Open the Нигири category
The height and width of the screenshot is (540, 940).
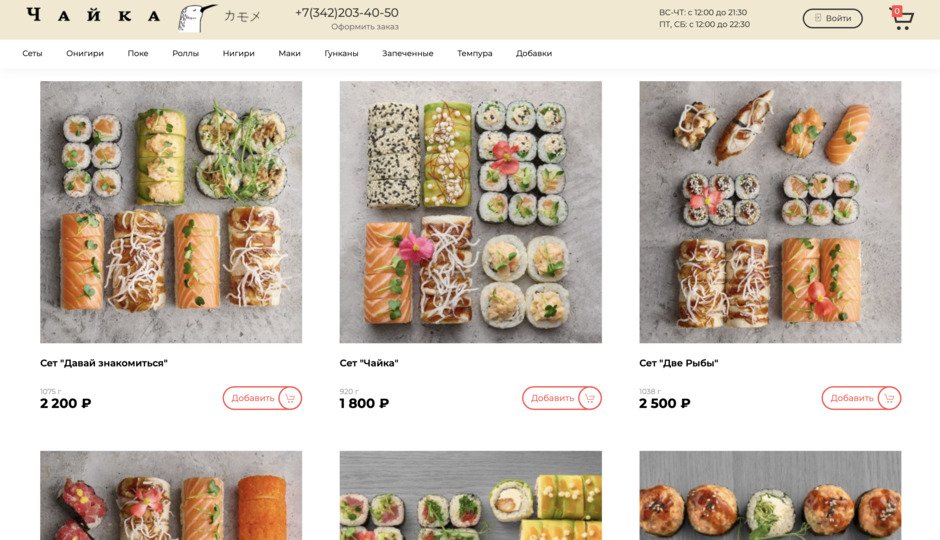(x=239, y=53)
